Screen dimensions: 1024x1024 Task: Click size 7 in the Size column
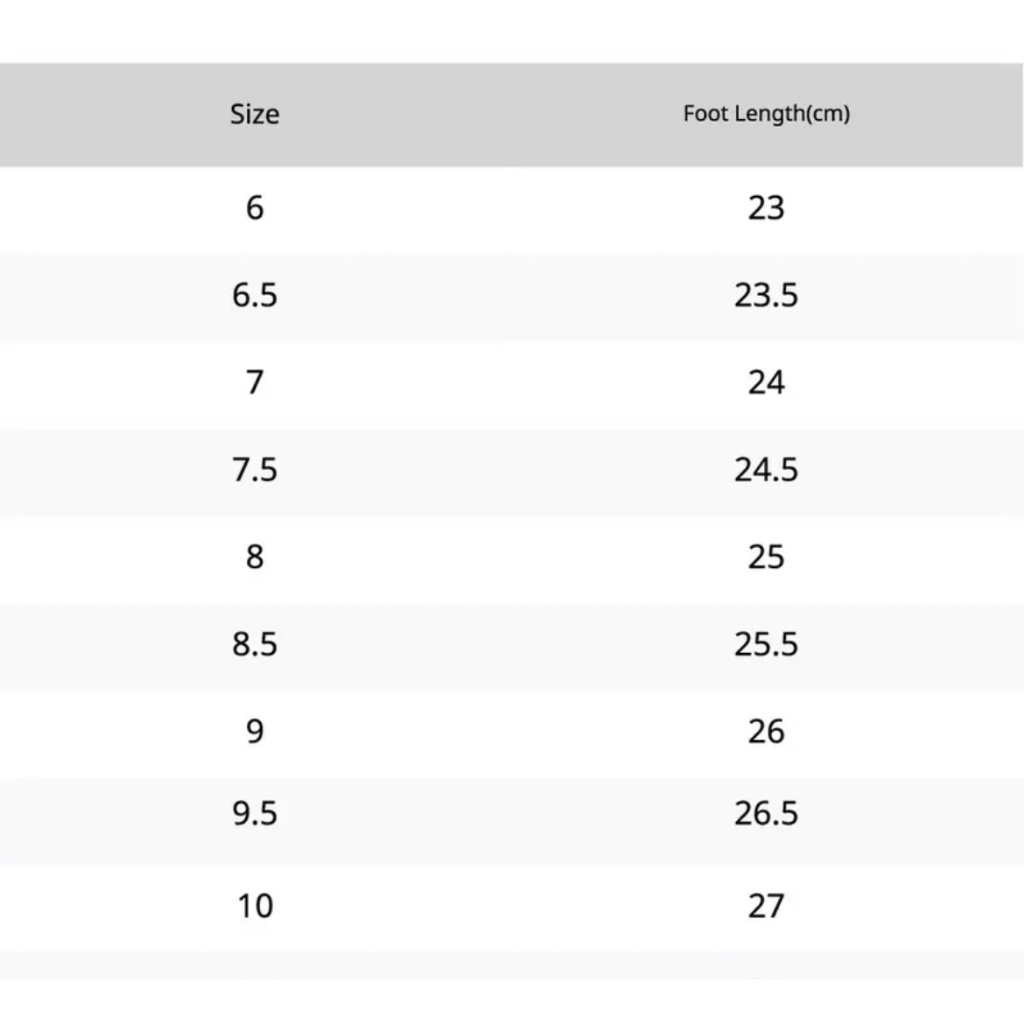[255, 382]
